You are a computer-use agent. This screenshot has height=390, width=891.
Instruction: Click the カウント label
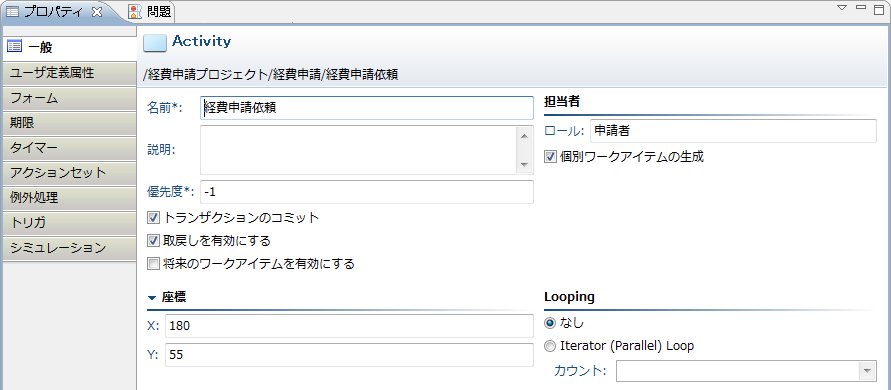[580, 371]
